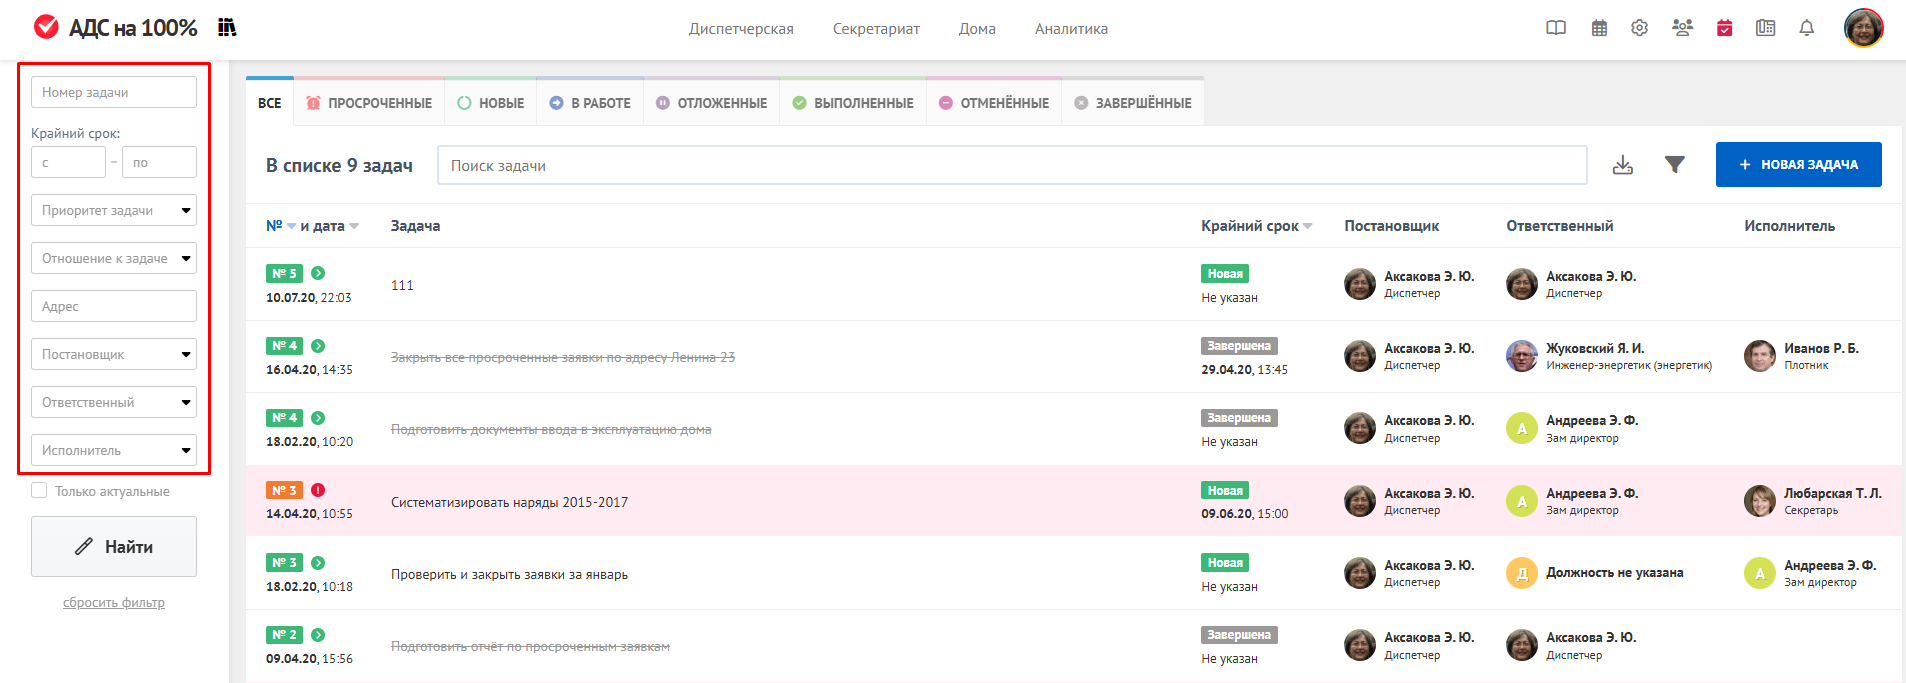Click the "Поиск задачи" search field
The image size is (1906, 683).
pyautogui.click(x=1011, y=165)
